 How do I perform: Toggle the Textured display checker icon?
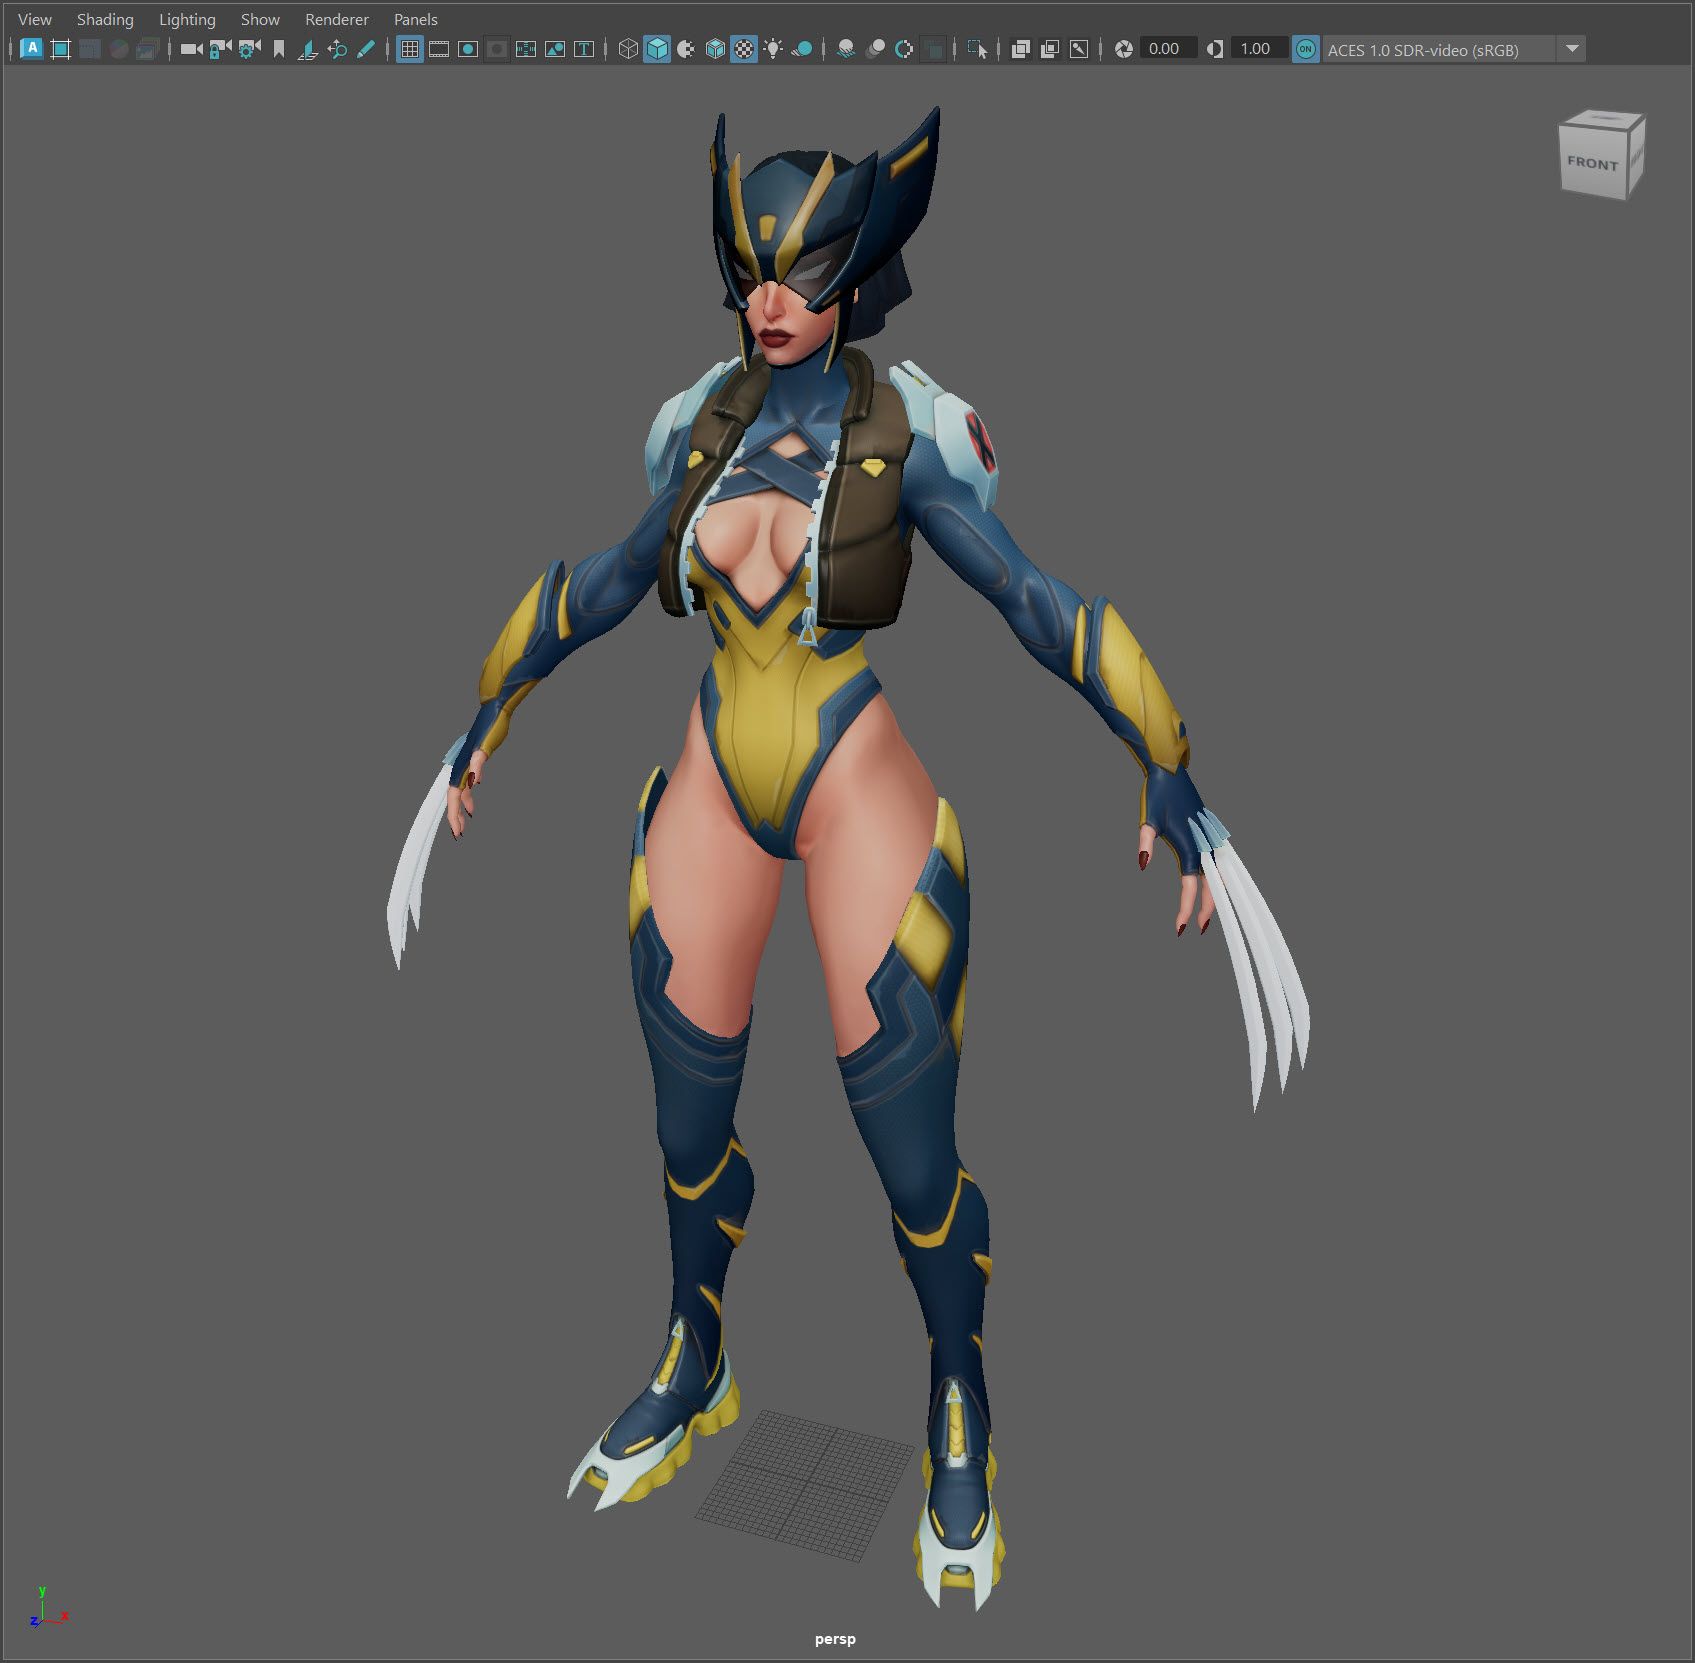coord(744,49)
